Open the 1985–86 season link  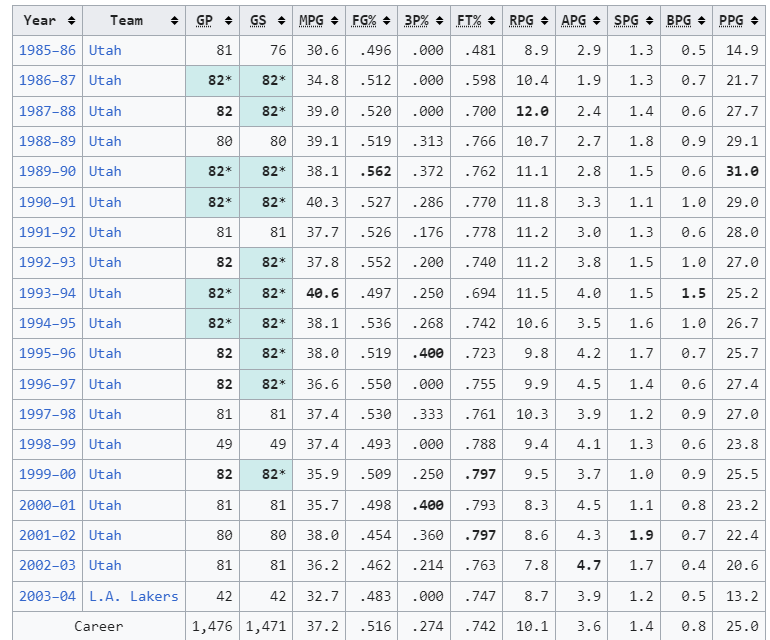click(47, 51)
